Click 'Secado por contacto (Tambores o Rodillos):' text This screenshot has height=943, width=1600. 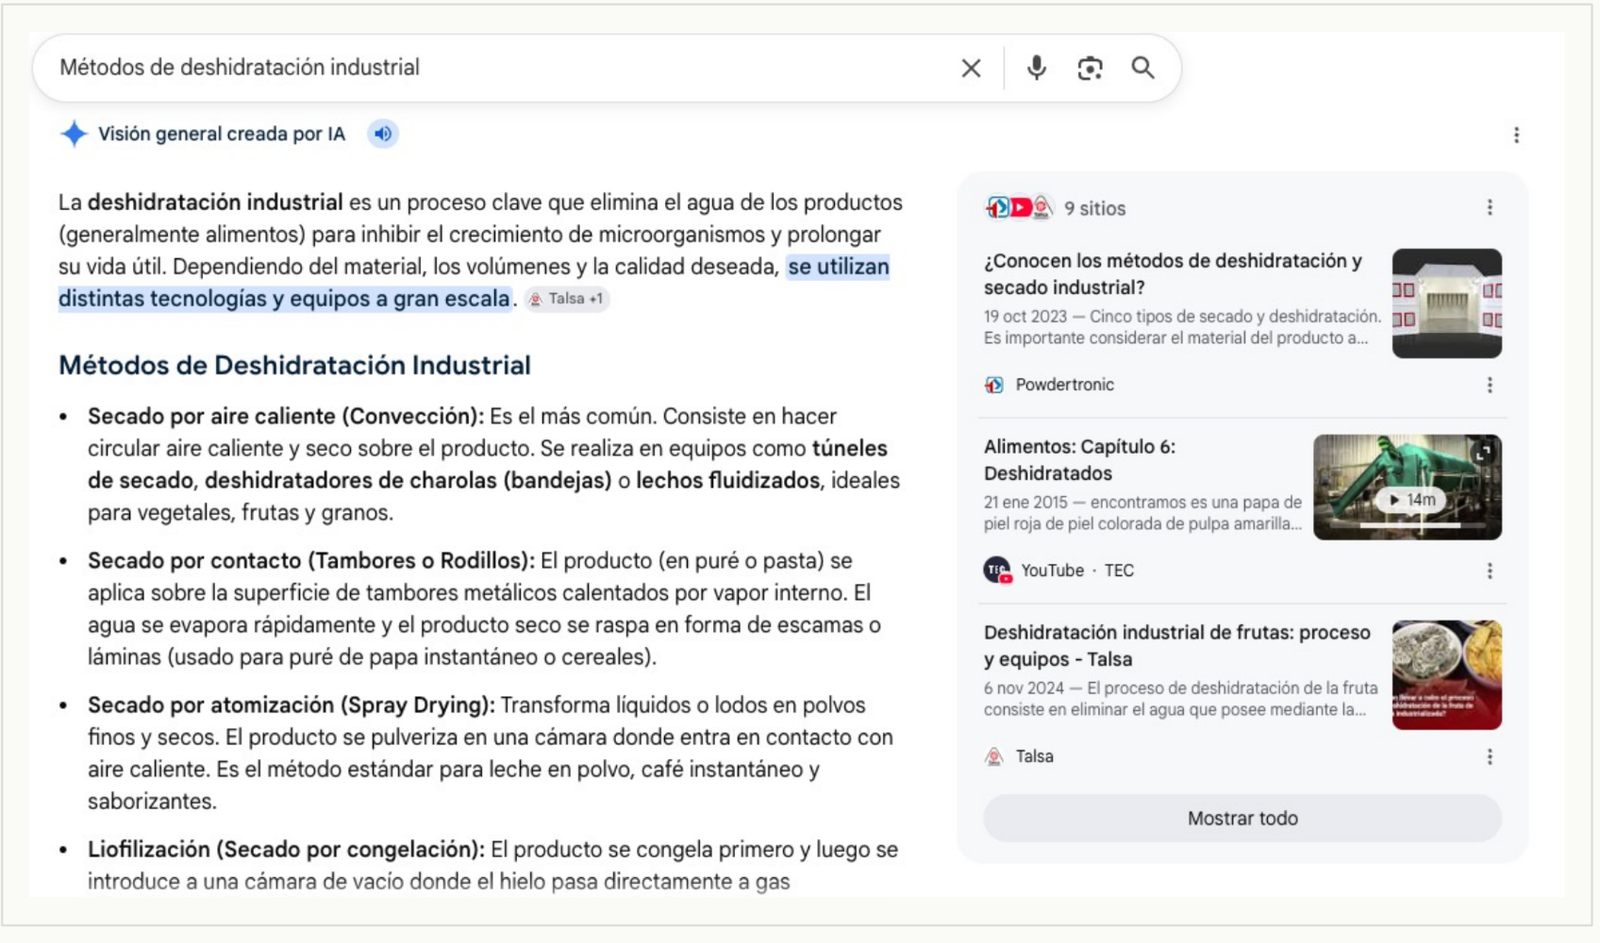(311, 561)
